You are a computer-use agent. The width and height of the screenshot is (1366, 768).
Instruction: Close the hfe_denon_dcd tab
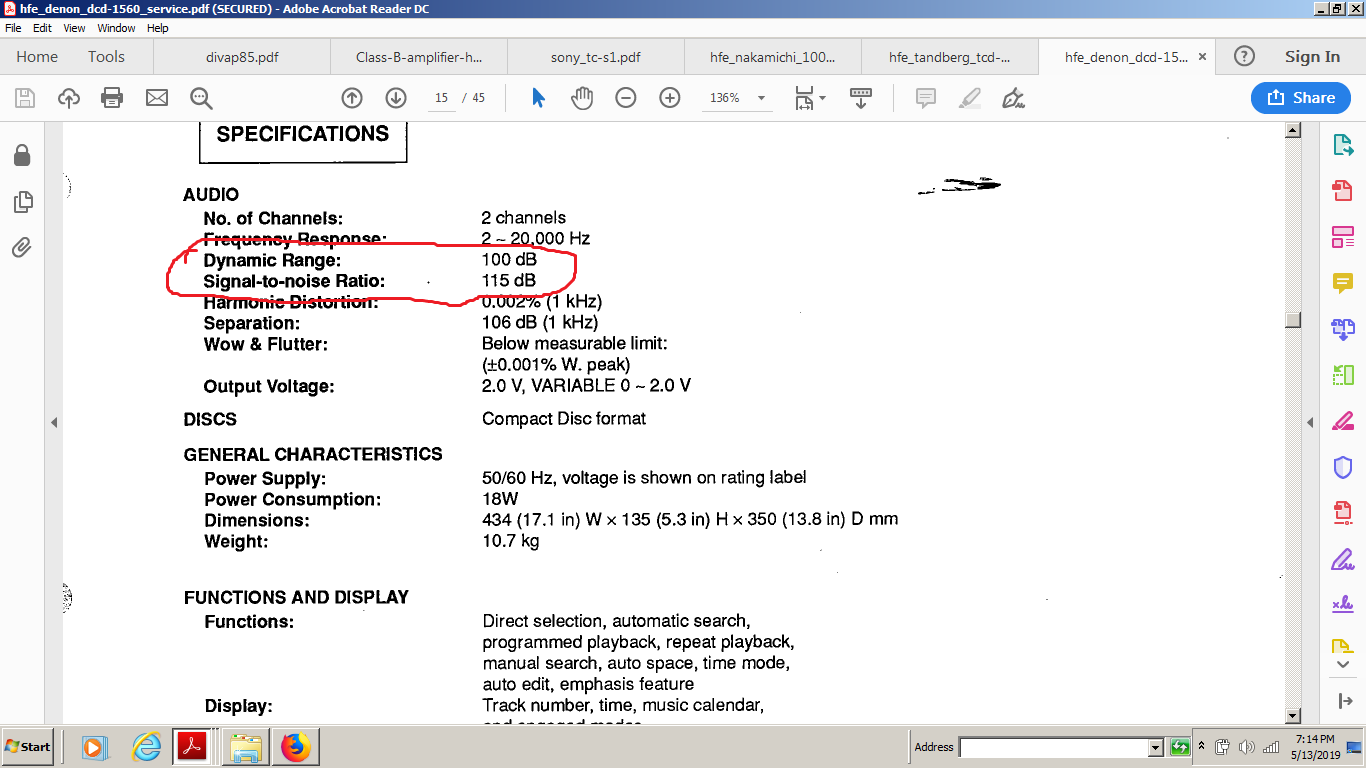click(x=1202, y=57)
